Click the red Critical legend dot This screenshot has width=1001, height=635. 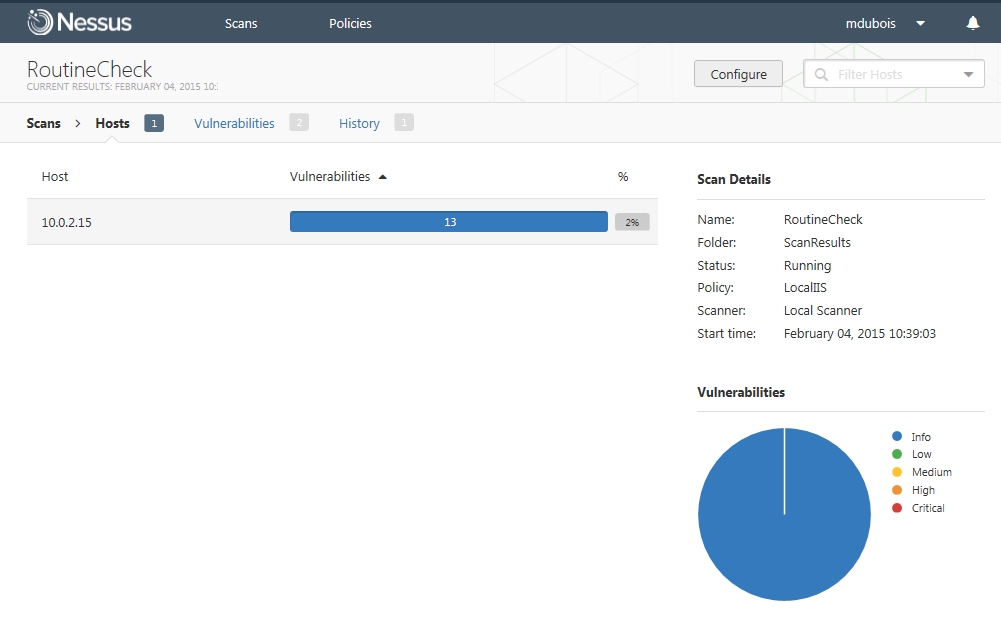pos(897,508)
